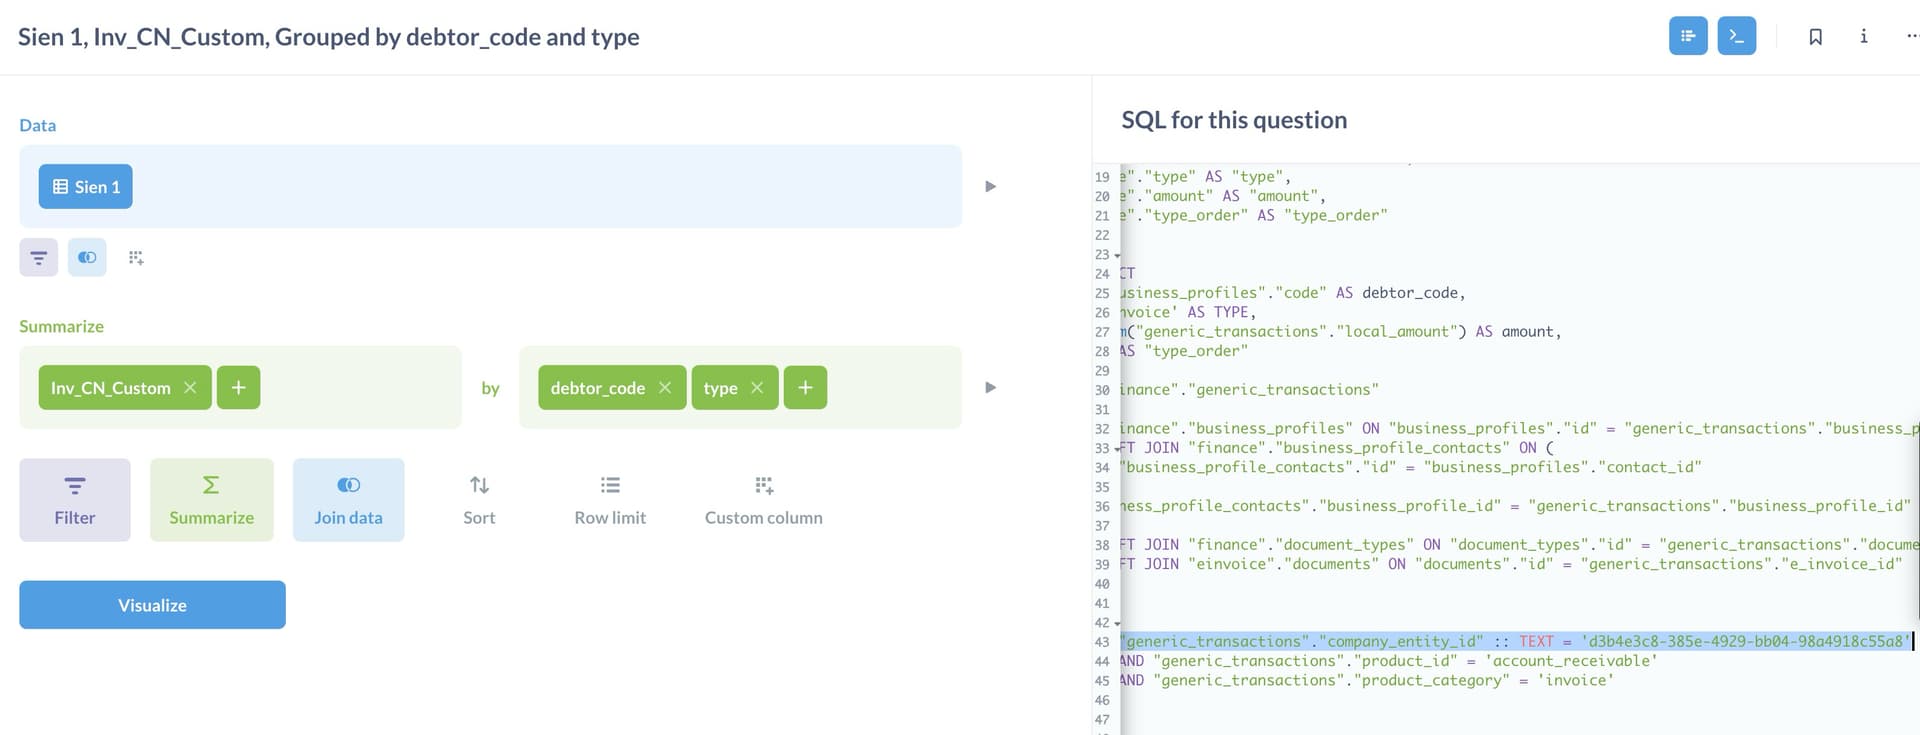Add a Sort step
The height and width of the screenshot is (735, 1920).
(x=479, y=500)
